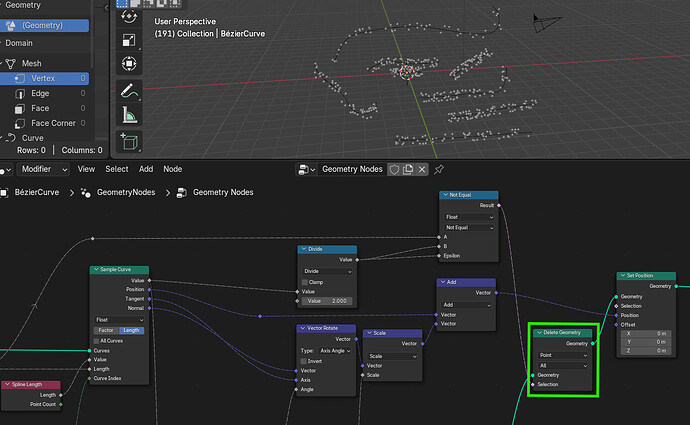Viewport: 690px width, 425px height.
Task: Duplicate the Geometry Nodes node group
Action: (x=408, y=169)
